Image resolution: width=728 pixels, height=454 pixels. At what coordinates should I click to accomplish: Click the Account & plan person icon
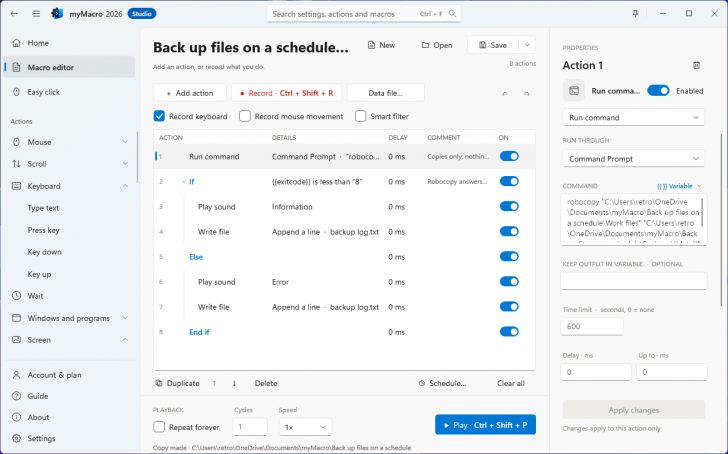click(x=17, y=375)
